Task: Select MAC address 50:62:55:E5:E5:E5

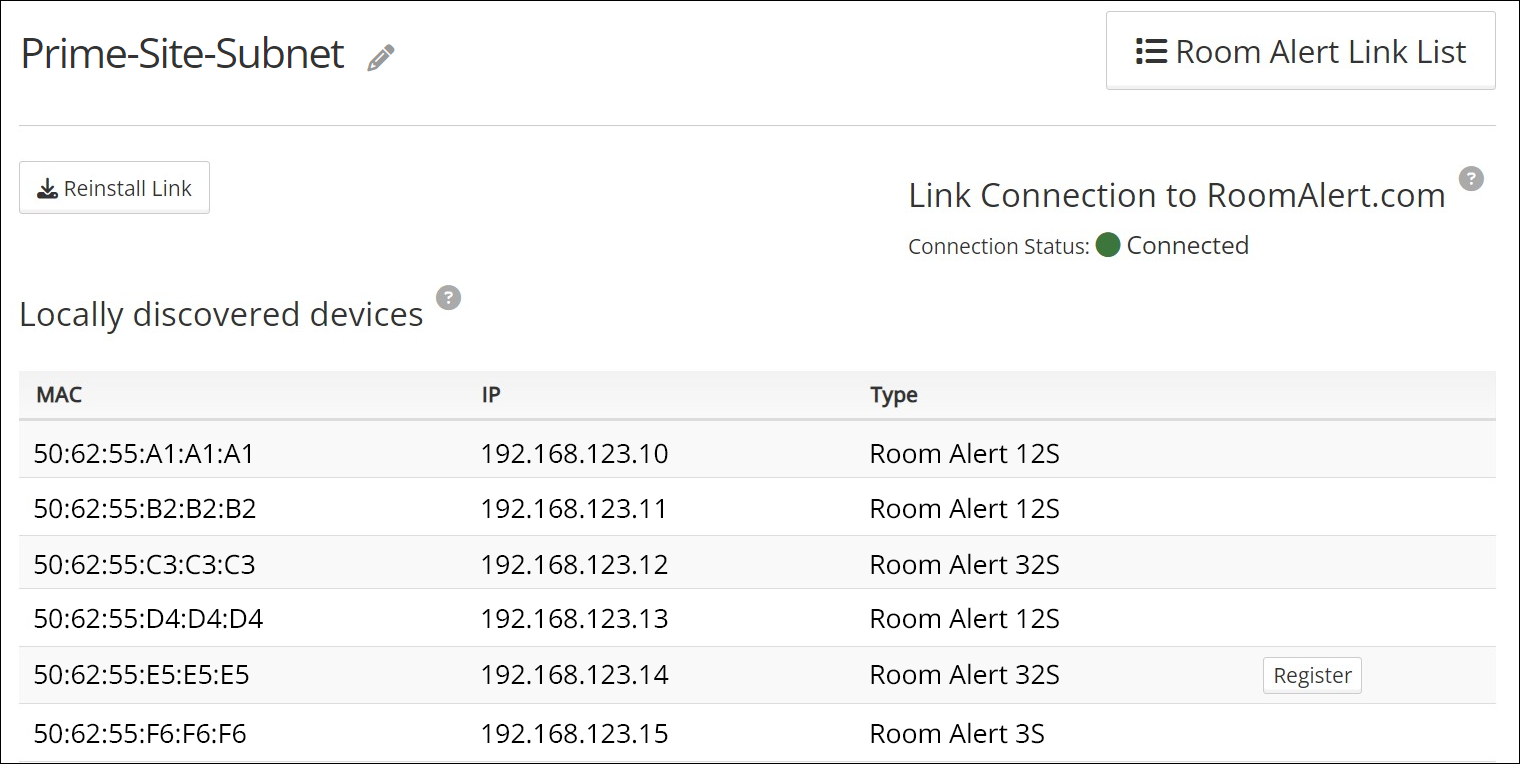Action: pos(141,675)
